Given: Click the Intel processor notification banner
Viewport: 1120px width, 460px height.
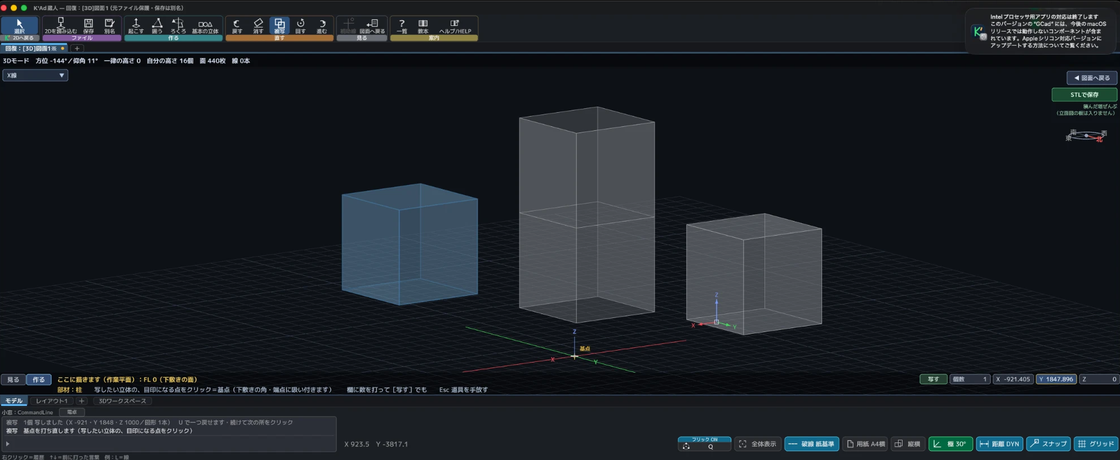Looking at the screenshot, I should pos(1042,31).
